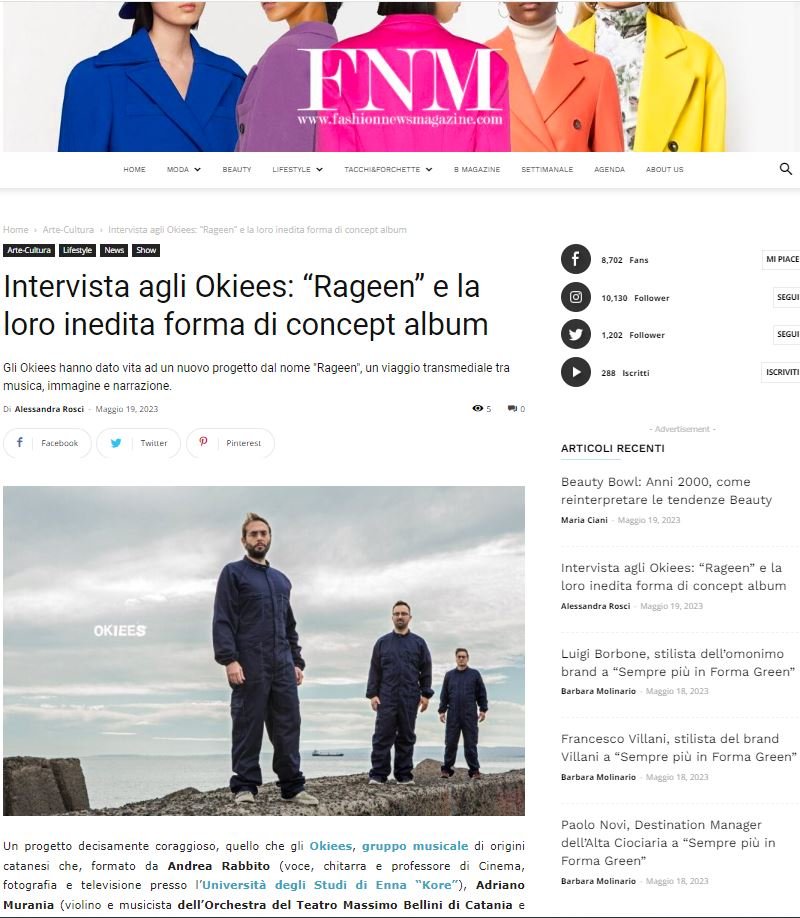The image size is (800, 918).
Task: Share article via Pinterest share button
Action: point(230,443)
